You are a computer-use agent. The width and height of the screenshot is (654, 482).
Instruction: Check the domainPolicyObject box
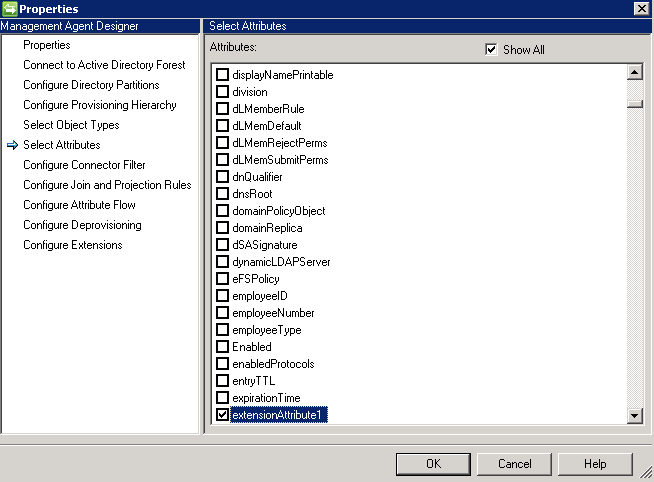[x=222, y=211]
